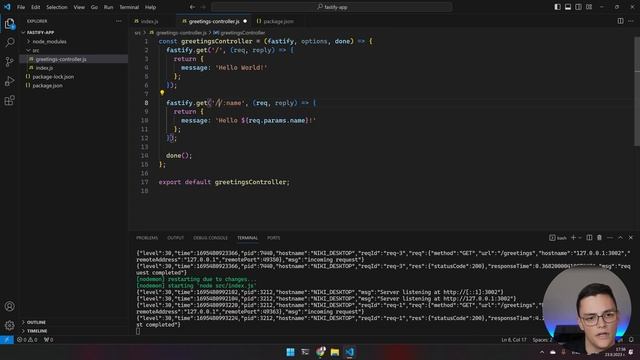Open the Selection menu

click(57, 7)
